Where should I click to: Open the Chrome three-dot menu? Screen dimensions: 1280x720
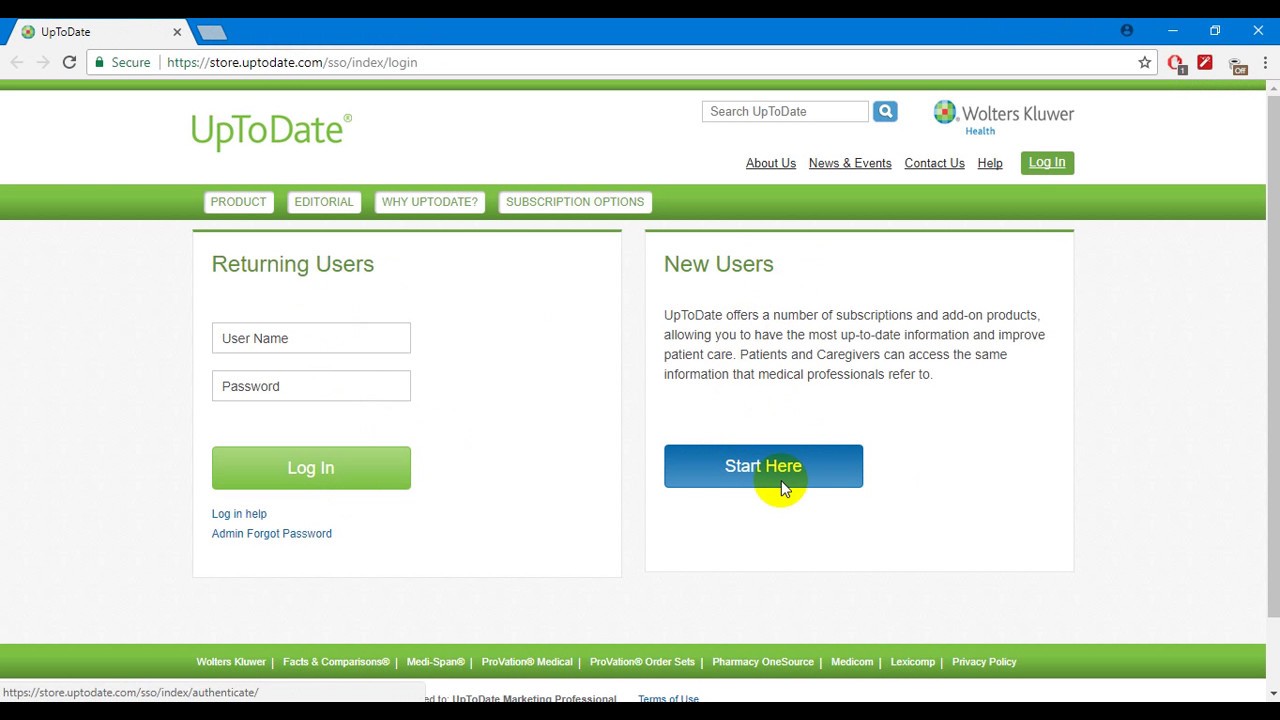click(1265, 62)
